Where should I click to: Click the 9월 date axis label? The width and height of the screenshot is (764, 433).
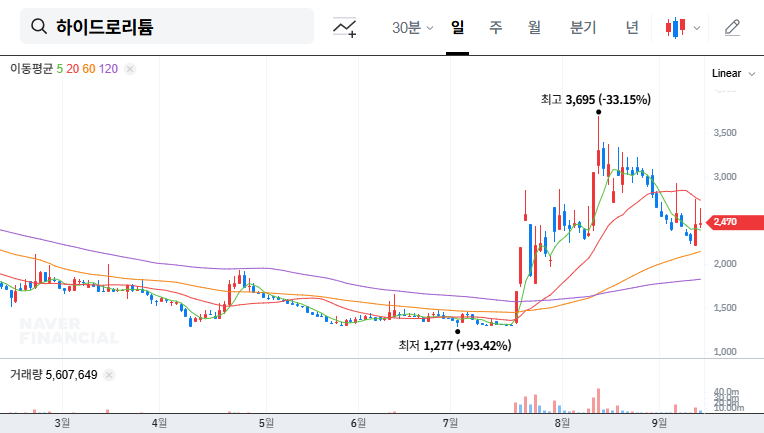(659, 423)
